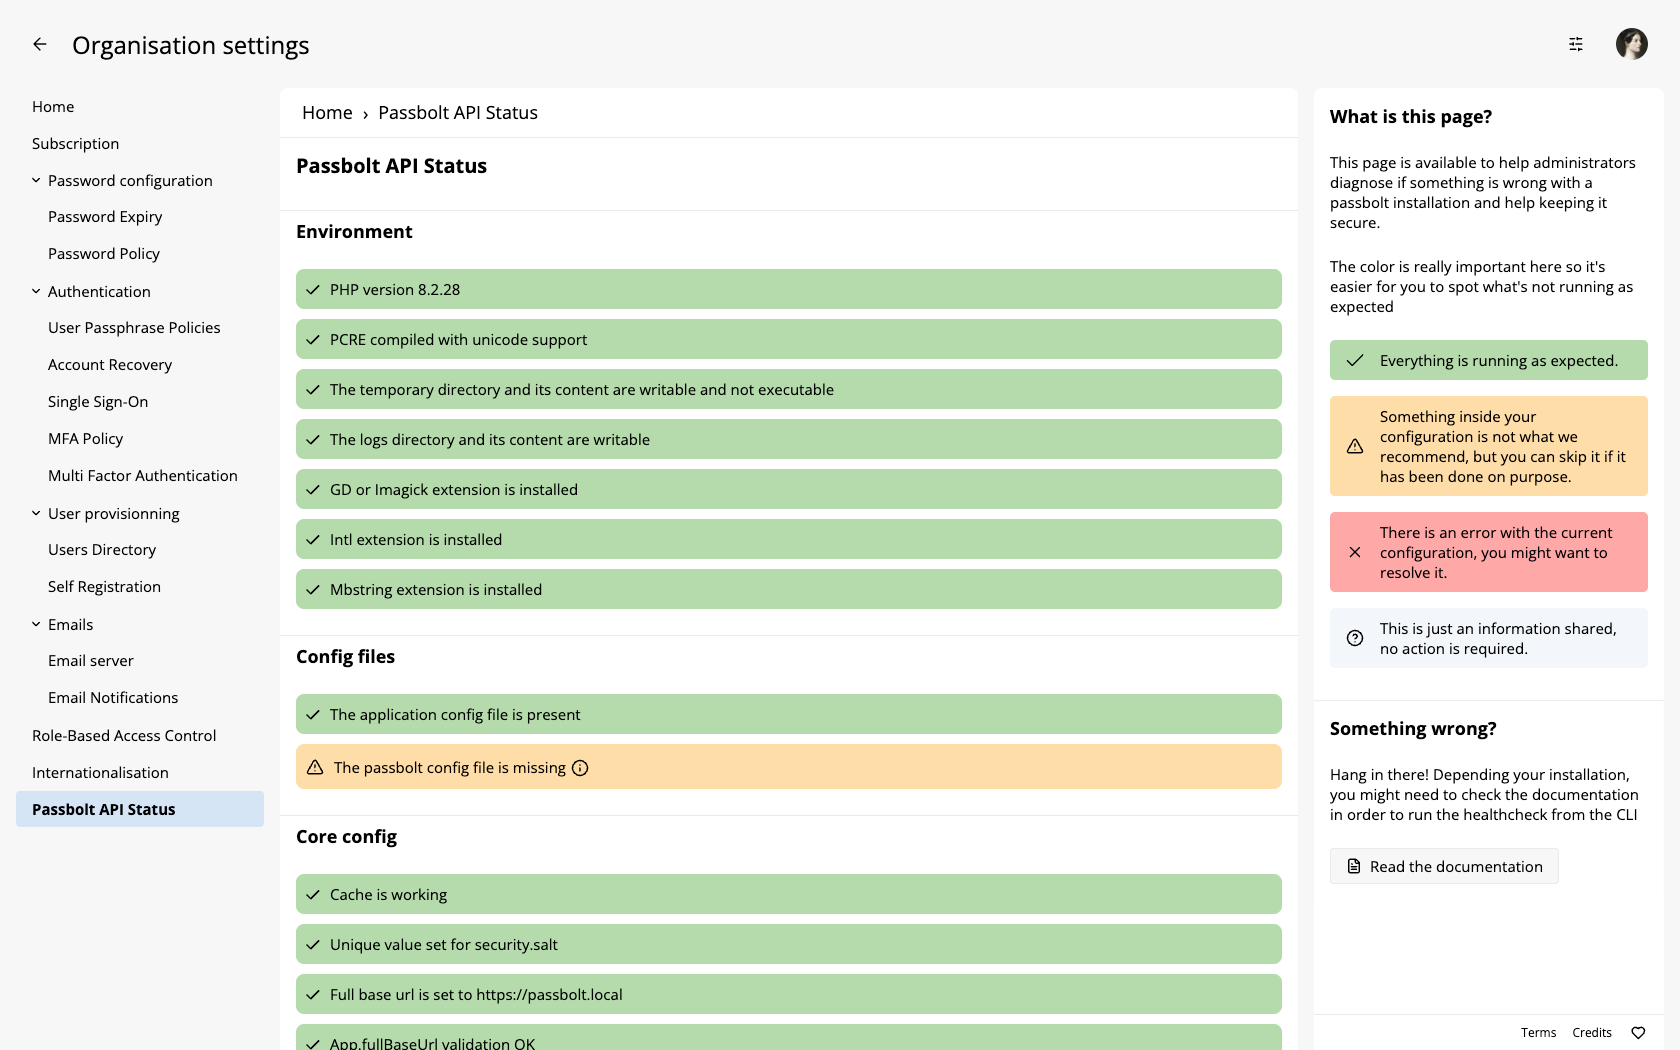Open Single Sign-On settings
The width and height of the screenshot is (1680, 1050).
(98, 402)
